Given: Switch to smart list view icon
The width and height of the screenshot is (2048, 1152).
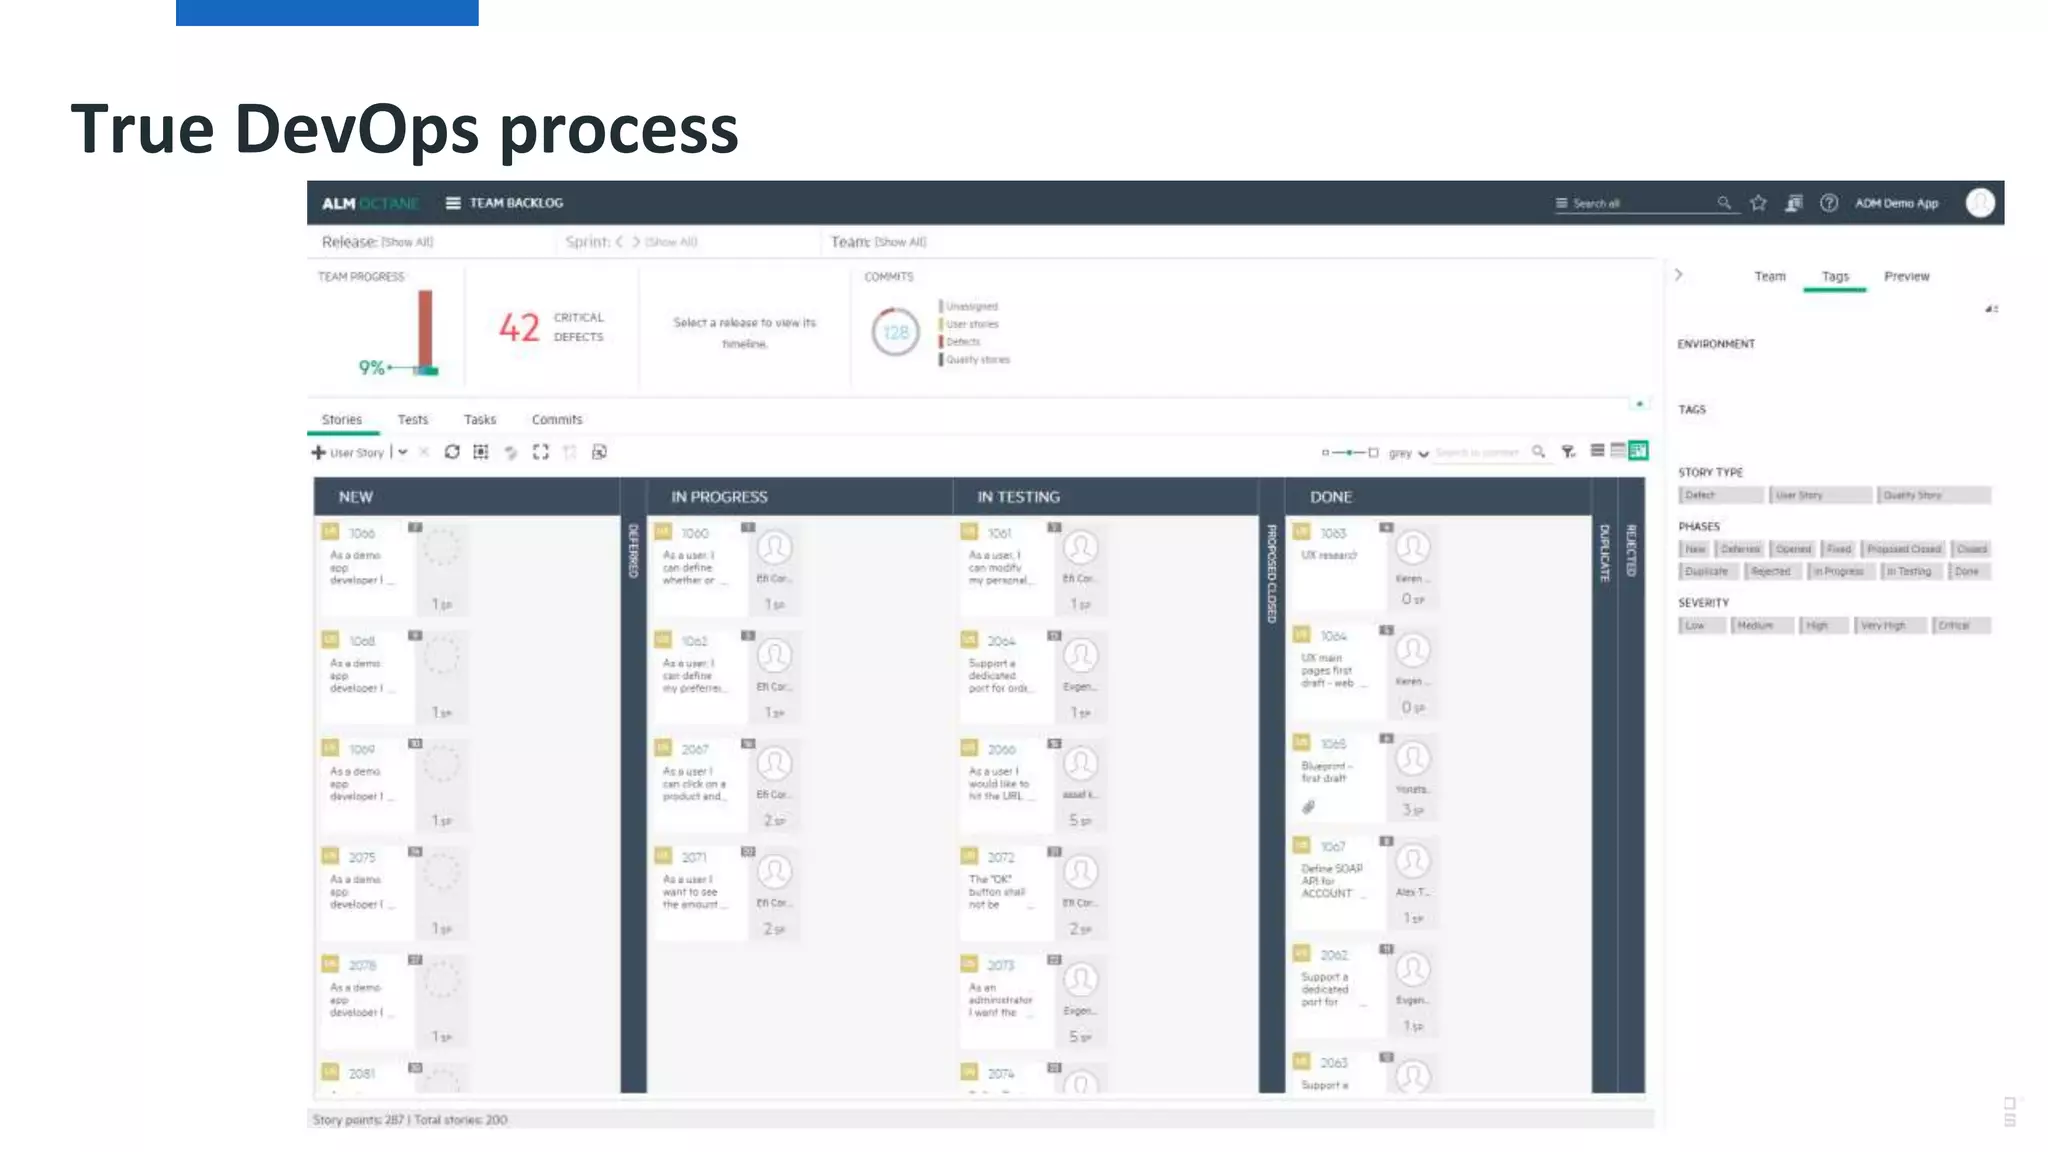Looking at the screenshot, I should (x=1617, y=451).
